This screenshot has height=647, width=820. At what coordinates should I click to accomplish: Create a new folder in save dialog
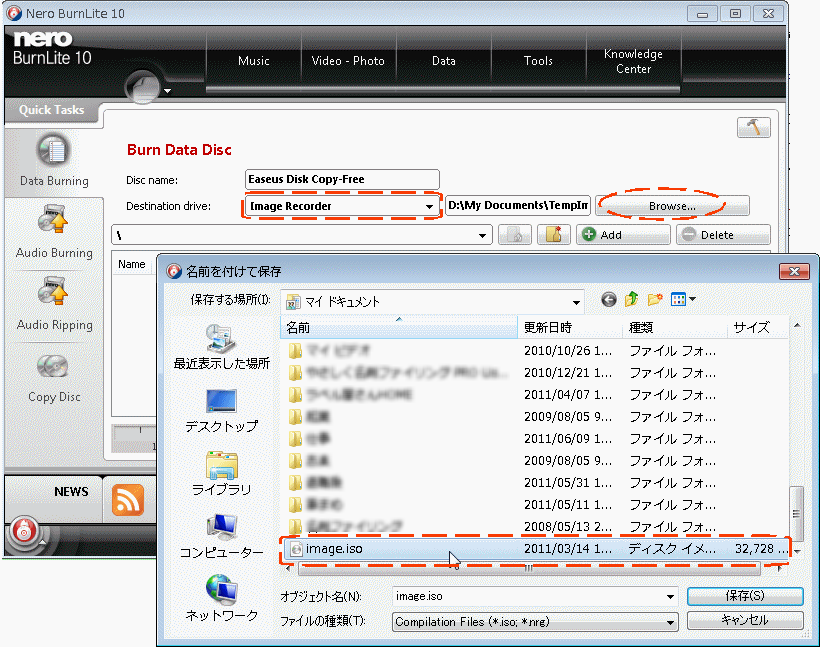[655, 299]
